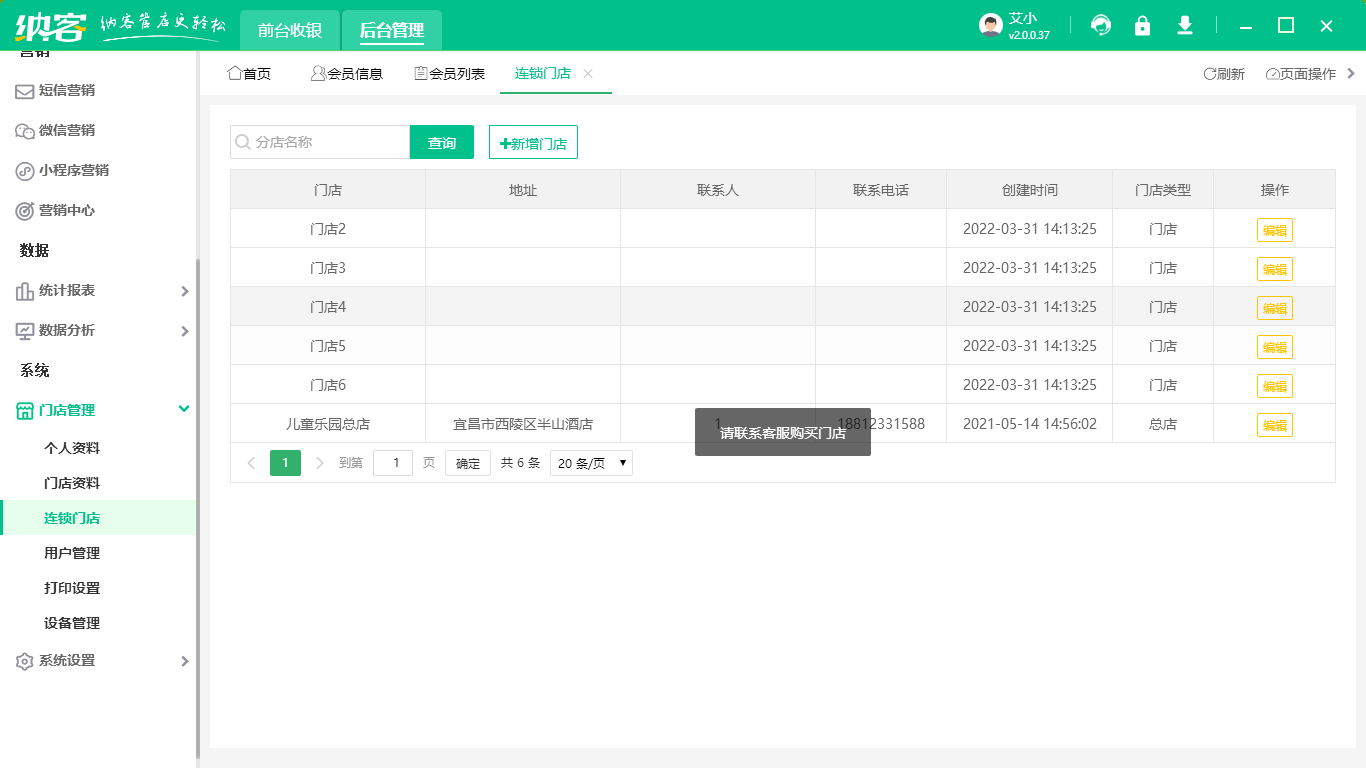Refresh the page with 刷新

(x=1224, y=73)
